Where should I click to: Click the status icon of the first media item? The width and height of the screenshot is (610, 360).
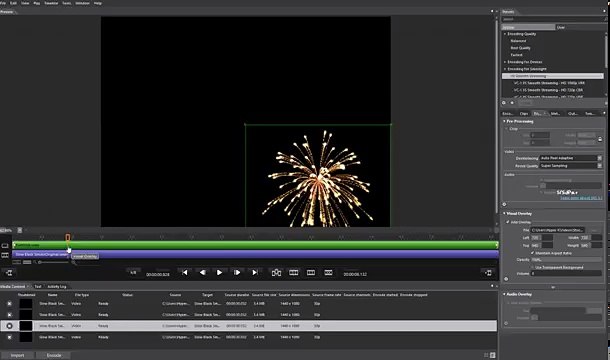pos(10,304)
